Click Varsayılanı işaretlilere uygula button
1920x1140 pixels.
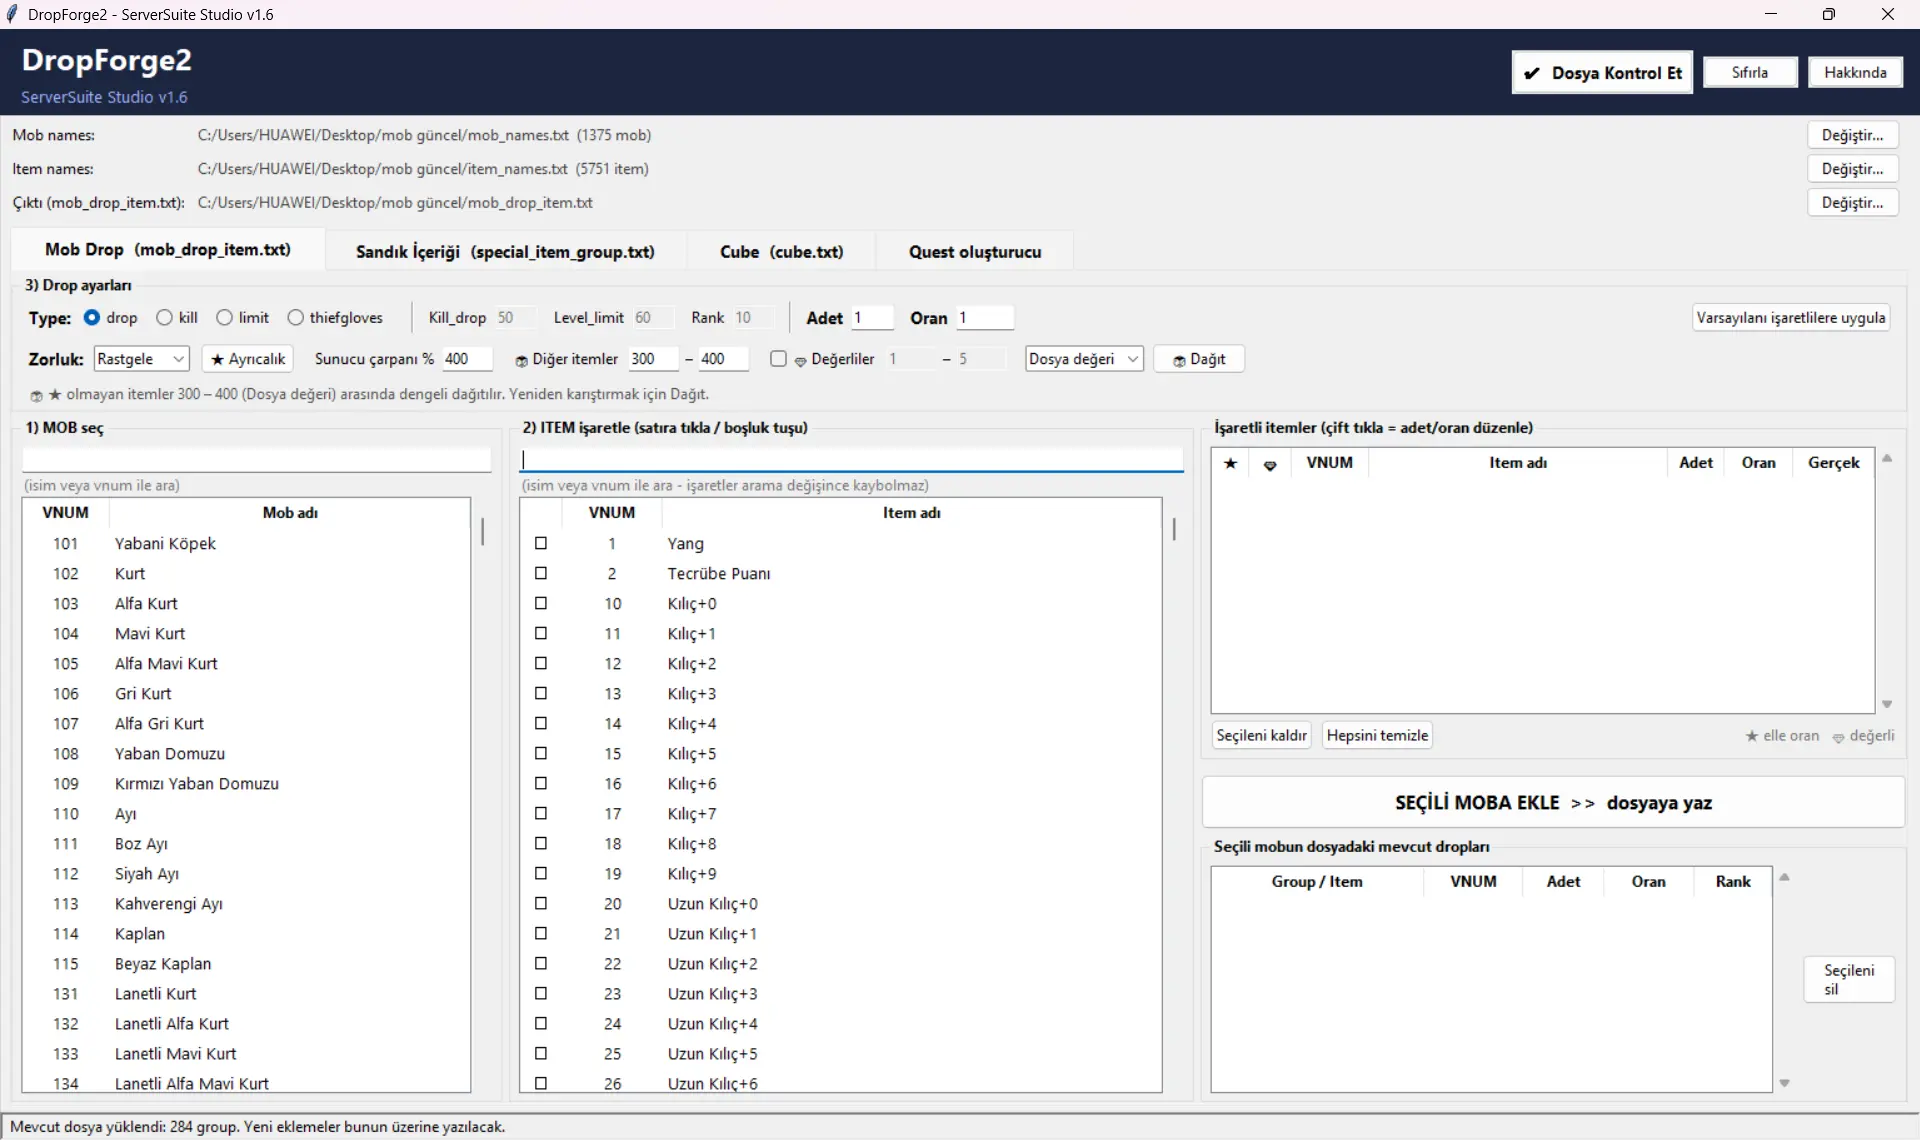pyautogui.click(x=1791, y=318)
